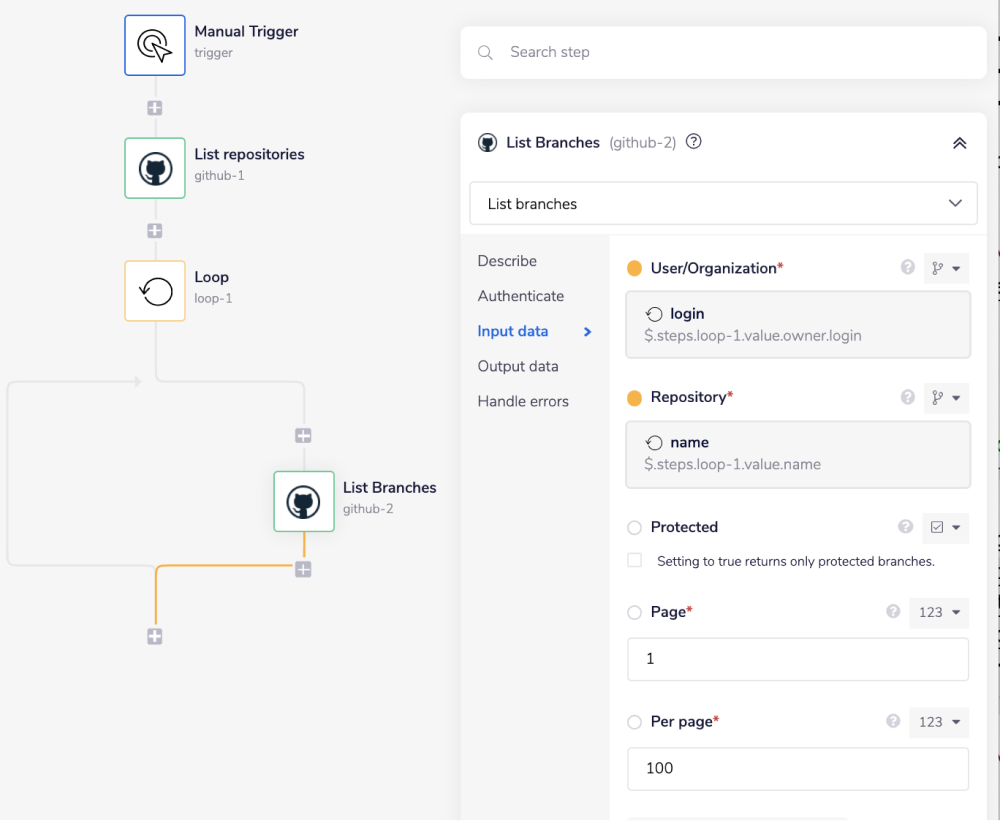This screenshot has width=1000, height=821.
Task: Select the List repositories GitHub node
Action: [154, 168]
